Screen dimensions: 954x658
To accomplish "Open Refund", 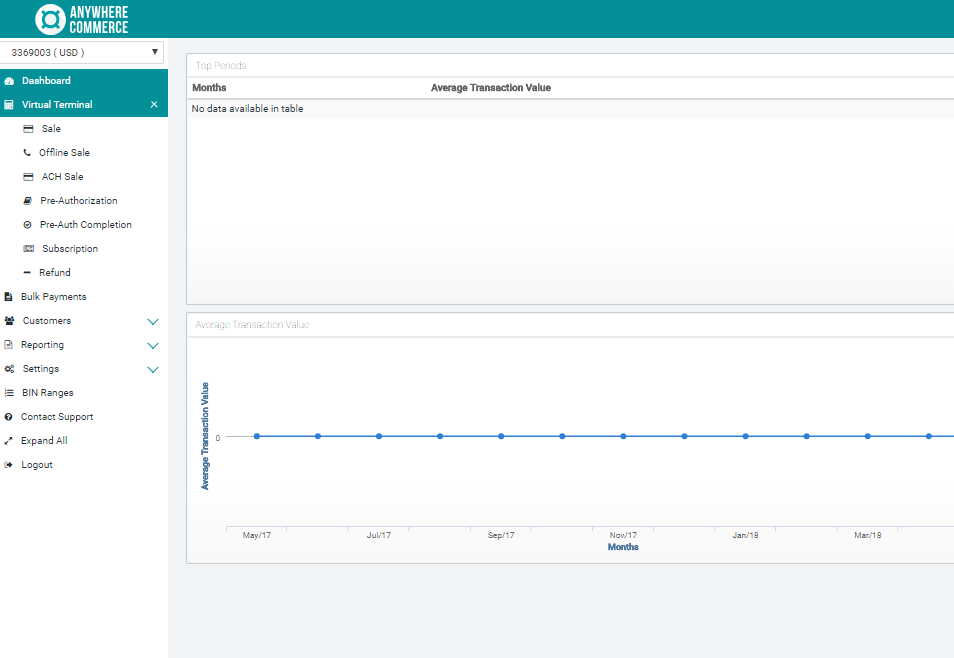I will (55, 273).
